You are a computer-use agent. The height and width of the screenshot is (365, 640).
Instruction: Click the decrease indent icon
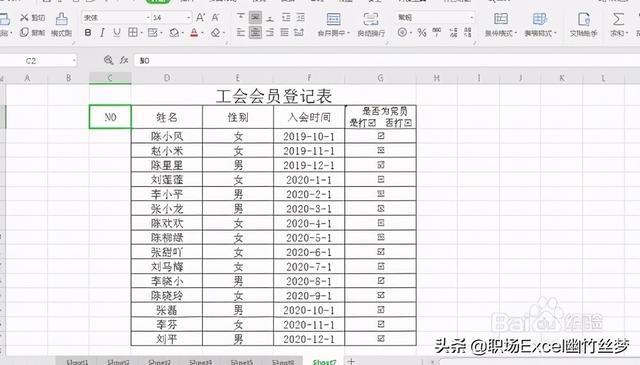click(x=286, y=17)
